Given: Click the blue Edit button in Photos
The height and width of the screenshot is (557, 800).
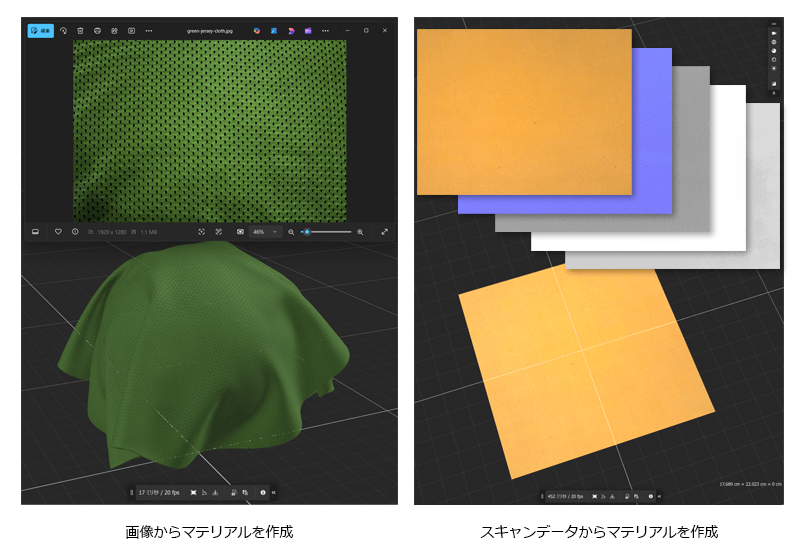Looking at the screenshot, I should tap(40, 31).
